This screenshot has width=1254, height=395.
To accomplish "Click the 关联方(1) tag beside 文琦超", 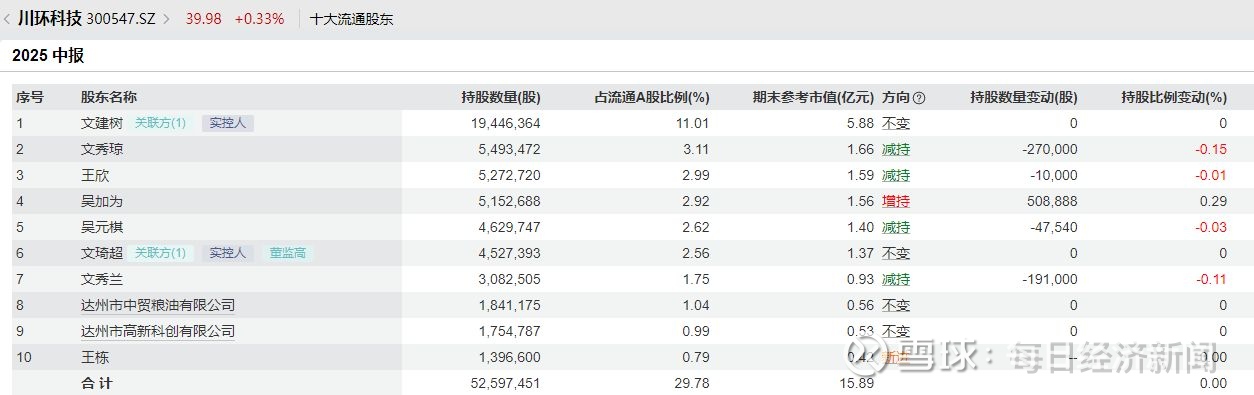I will 161,254.
